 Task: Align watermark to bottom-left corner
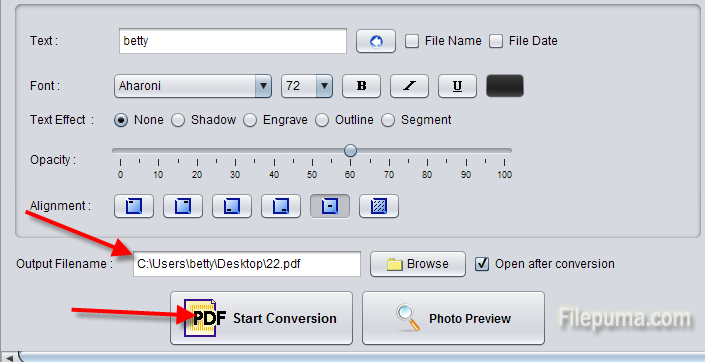(x=232, y=206)
